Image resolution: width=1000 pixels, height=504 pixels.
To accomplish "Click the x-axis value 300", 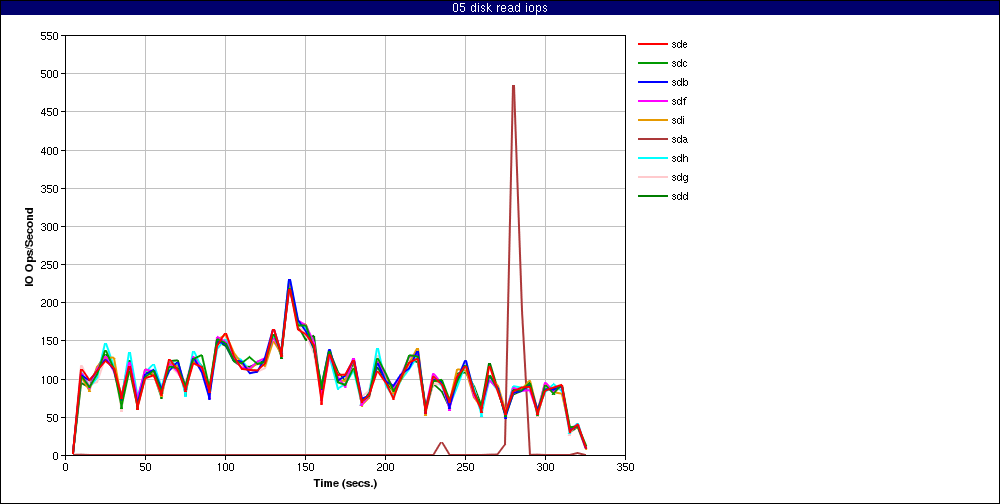I will (545, 467).
